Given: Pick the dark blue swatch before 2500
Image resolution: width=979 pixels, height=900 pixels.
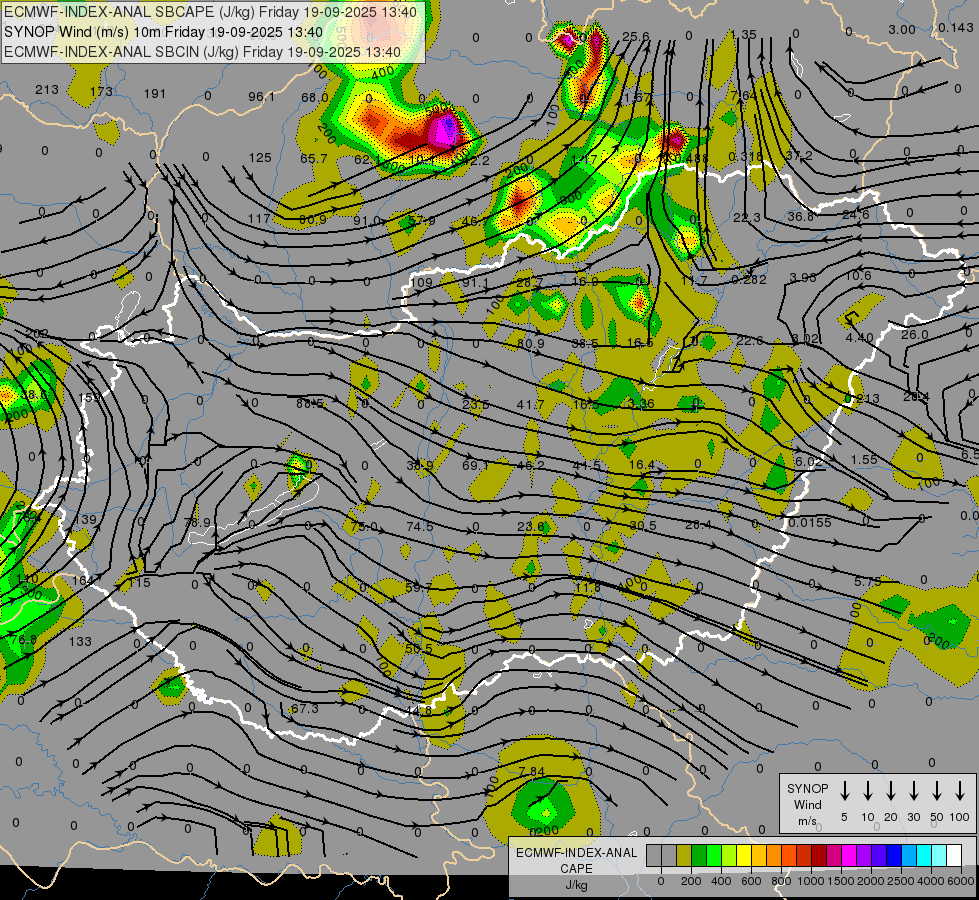Looking at the screenshot, I should [x=894, y=855].
